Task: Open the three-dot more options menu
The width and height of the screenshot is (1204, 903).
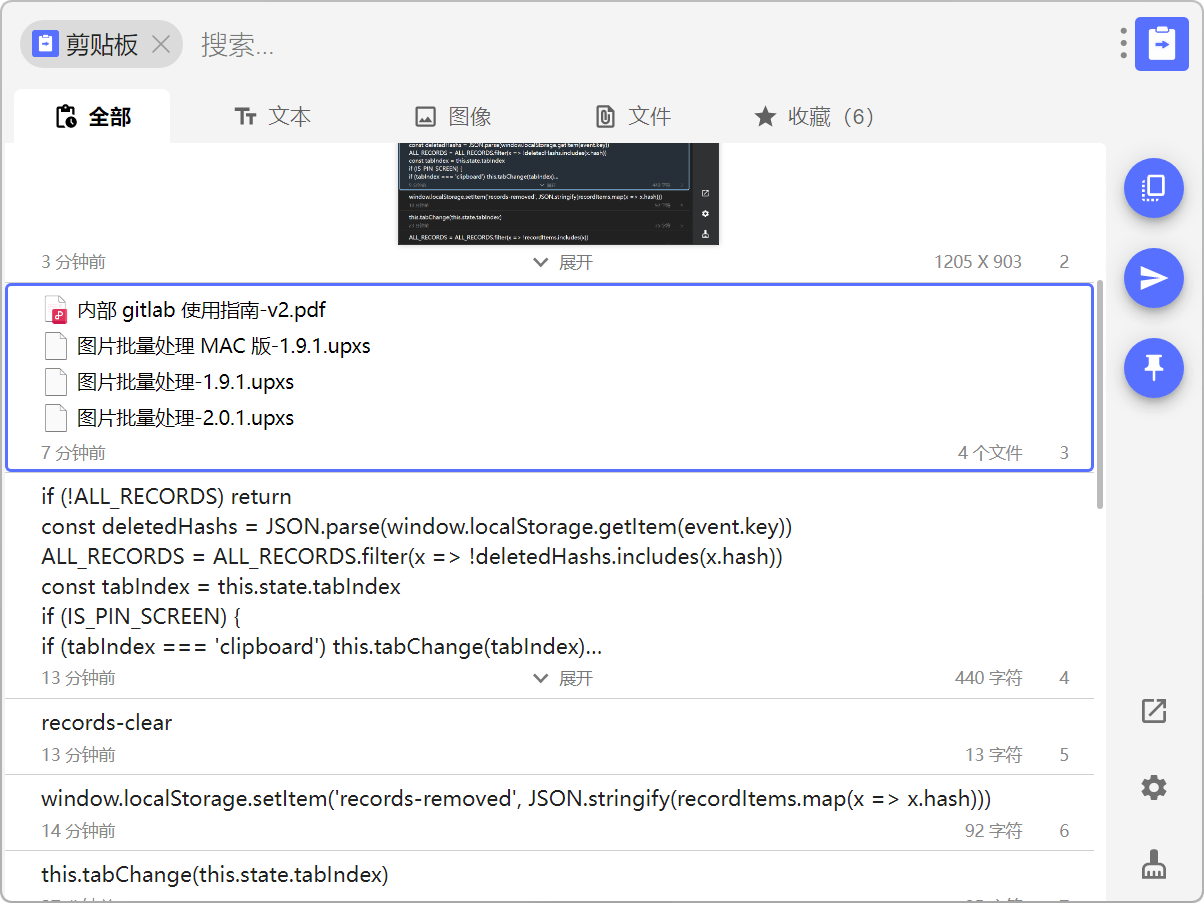Action: (1124, 43)
